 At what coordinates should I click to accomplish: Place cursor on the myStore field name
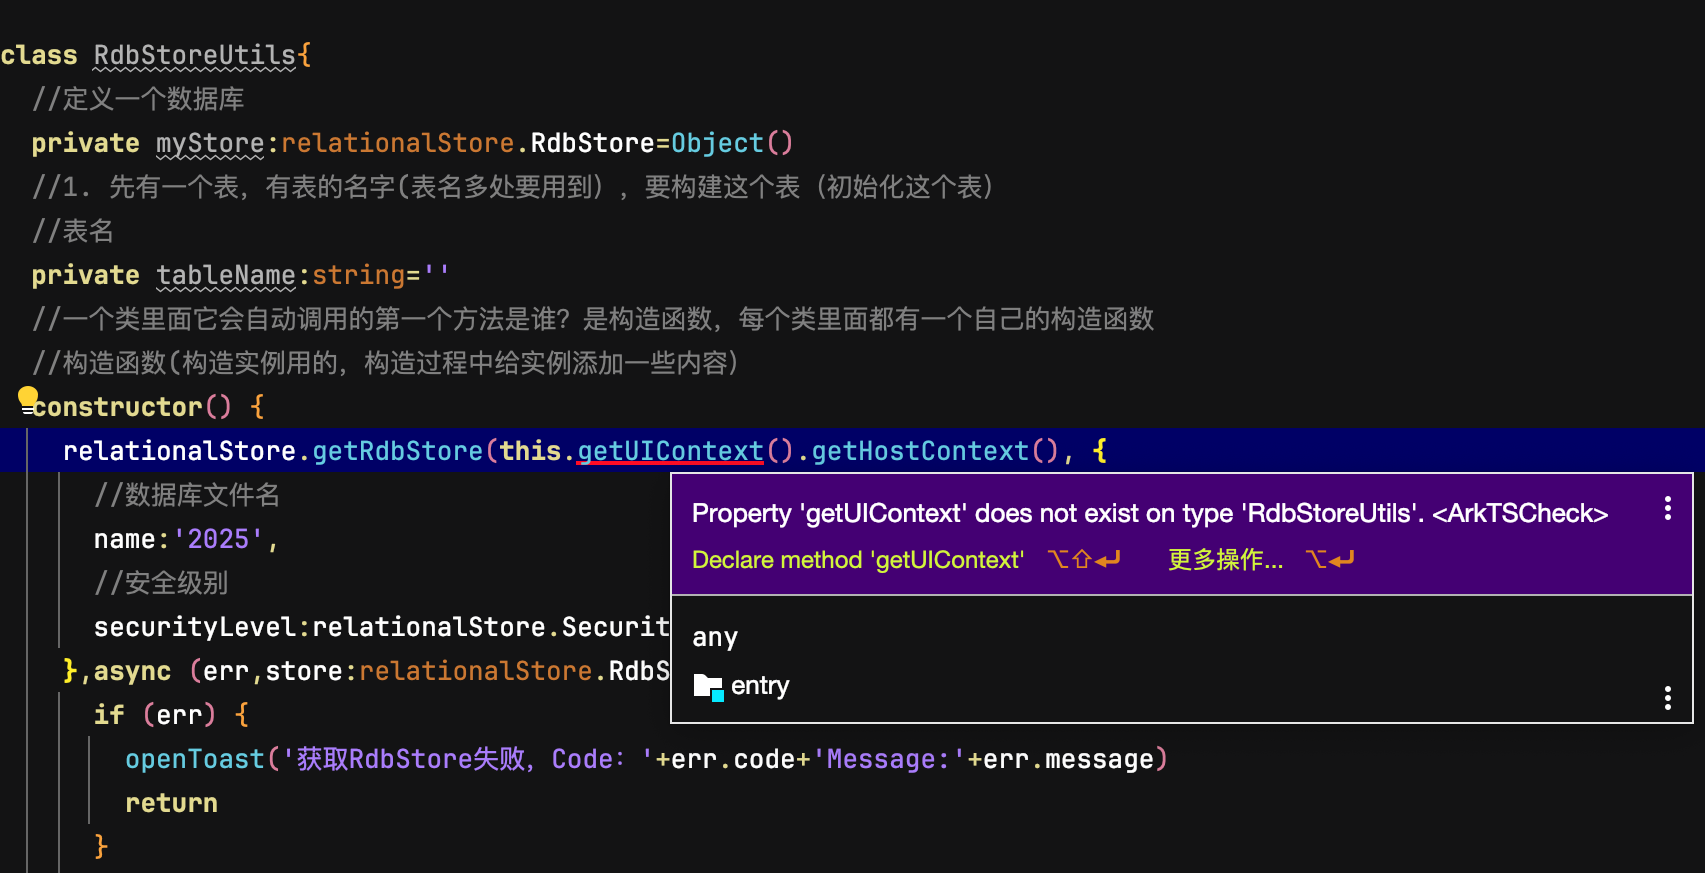(x=210, y=143)
